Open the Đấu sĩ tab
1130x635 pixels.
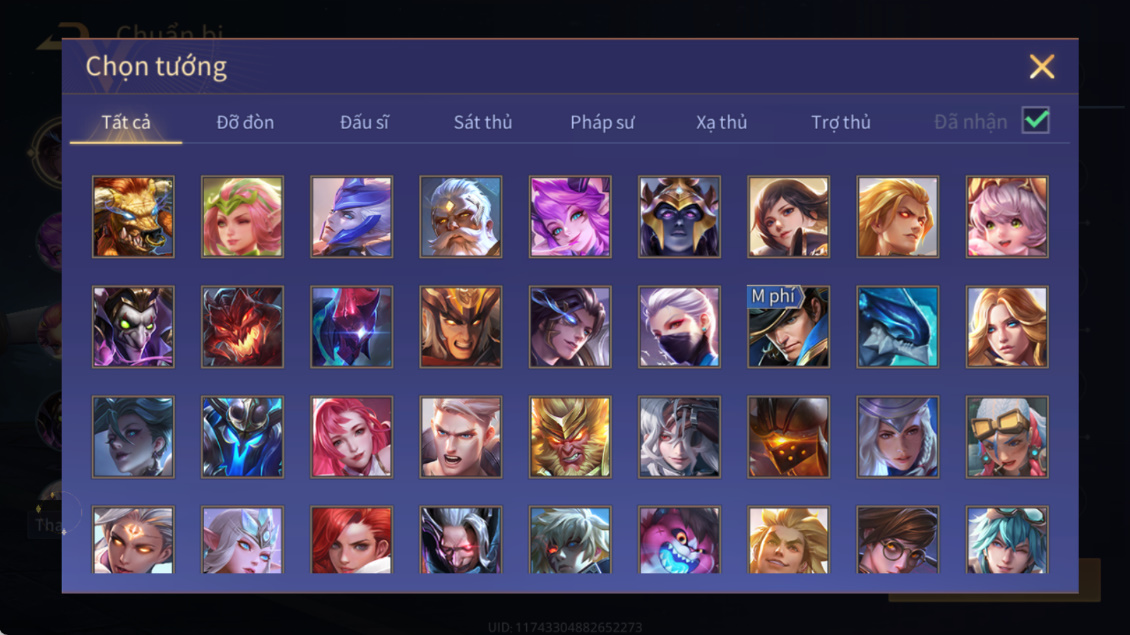(364, 123)
